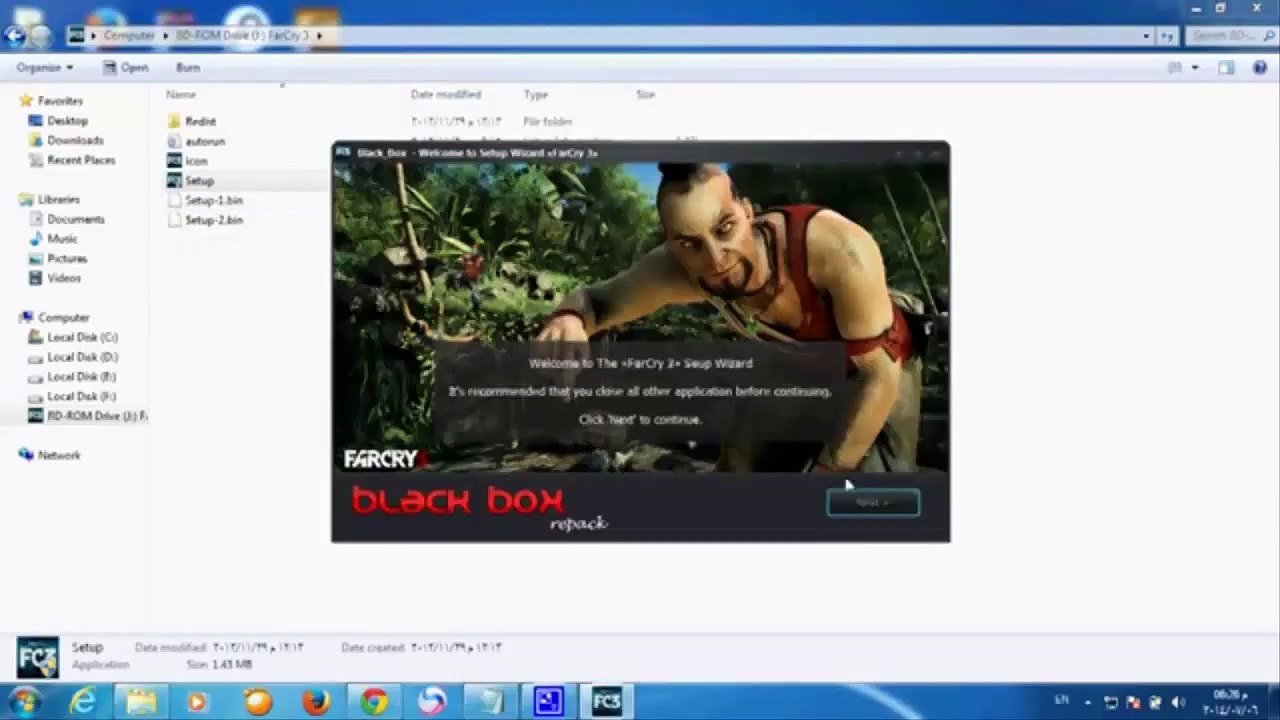Refresh the Explorer folder view
This screenshot has height=720, width=1280.
1166,36
